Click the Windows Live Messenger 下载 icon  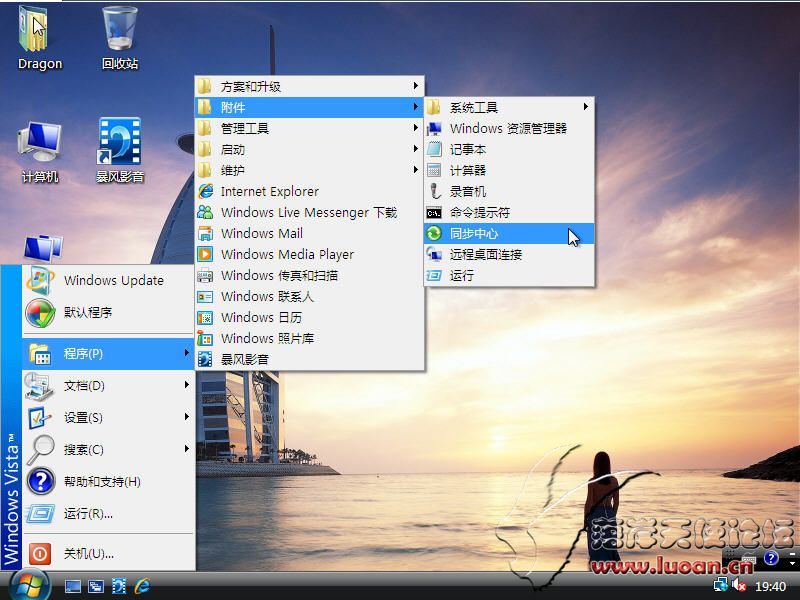pyautogui.click(x=205, y=212)
